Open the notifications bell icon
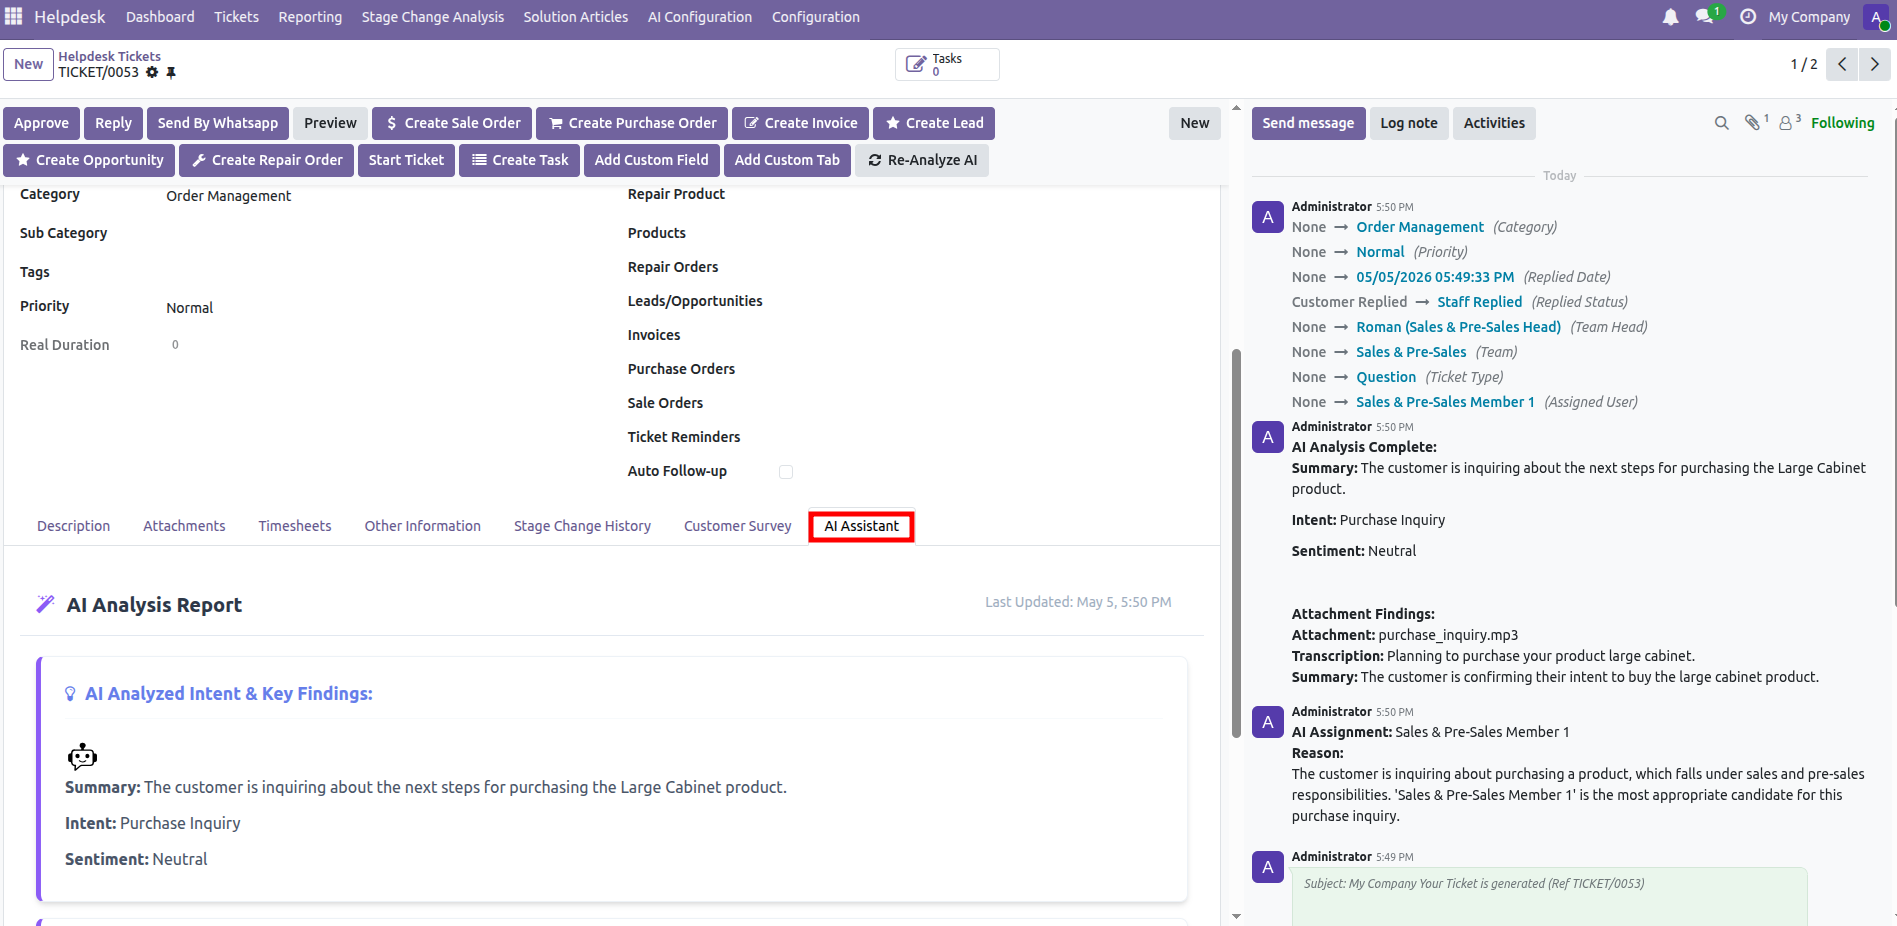Viewport: 1897px width, 926px height. (x=1670, y=17)
